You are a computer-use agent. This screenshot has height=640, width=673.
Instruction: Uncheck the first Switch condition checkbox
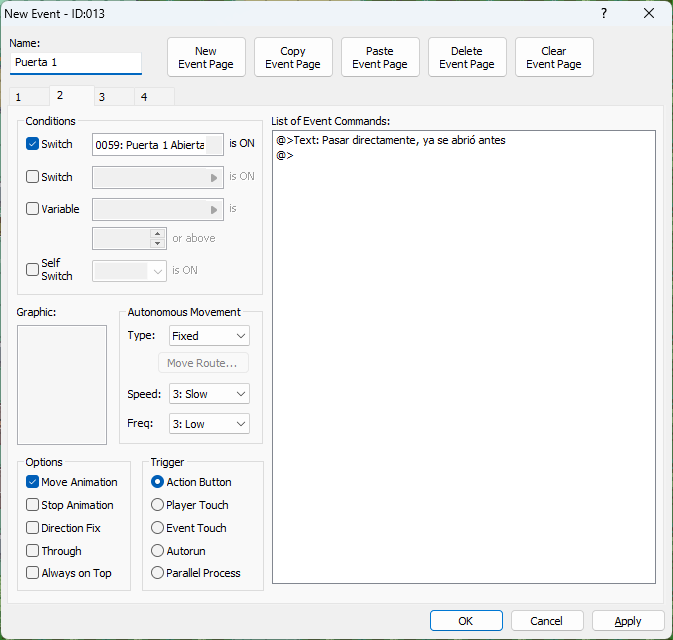coord(33,144)
